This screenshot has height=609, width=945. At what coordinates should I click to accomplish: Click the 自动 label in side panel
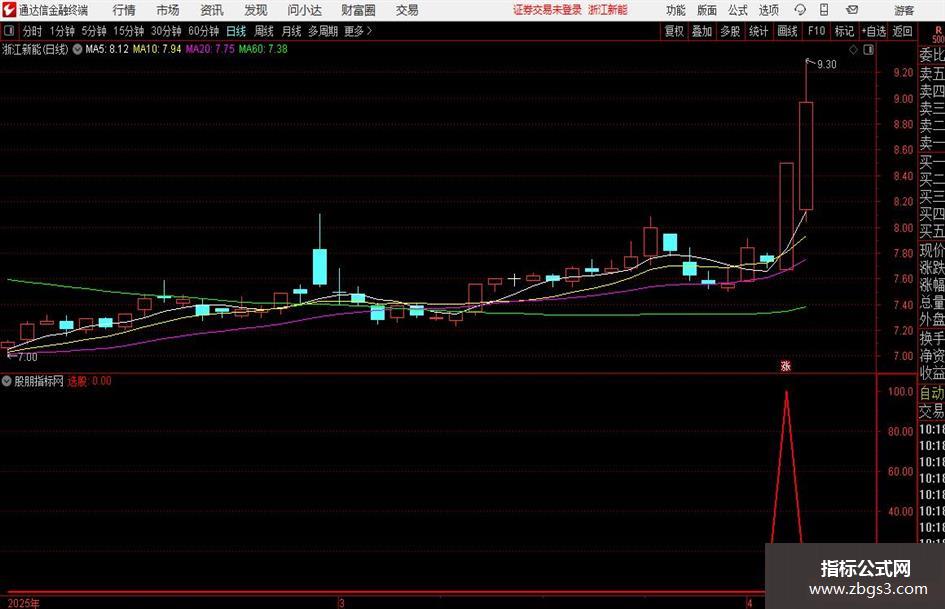coord(932,393)
